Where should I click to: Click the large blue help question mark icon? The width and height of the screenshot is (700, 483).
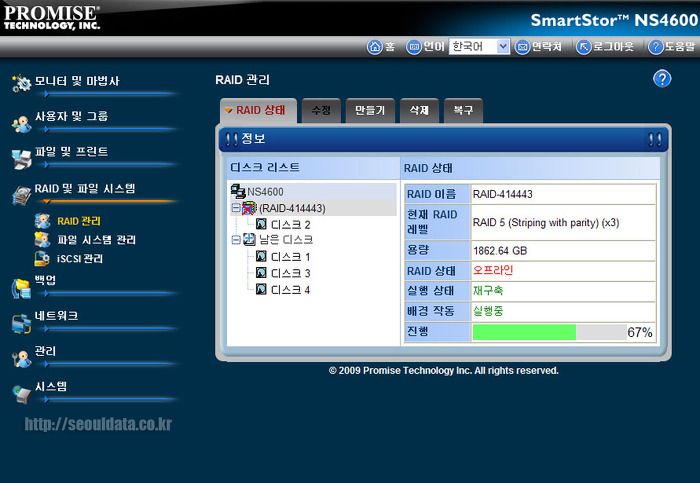(x=662, y=79)
